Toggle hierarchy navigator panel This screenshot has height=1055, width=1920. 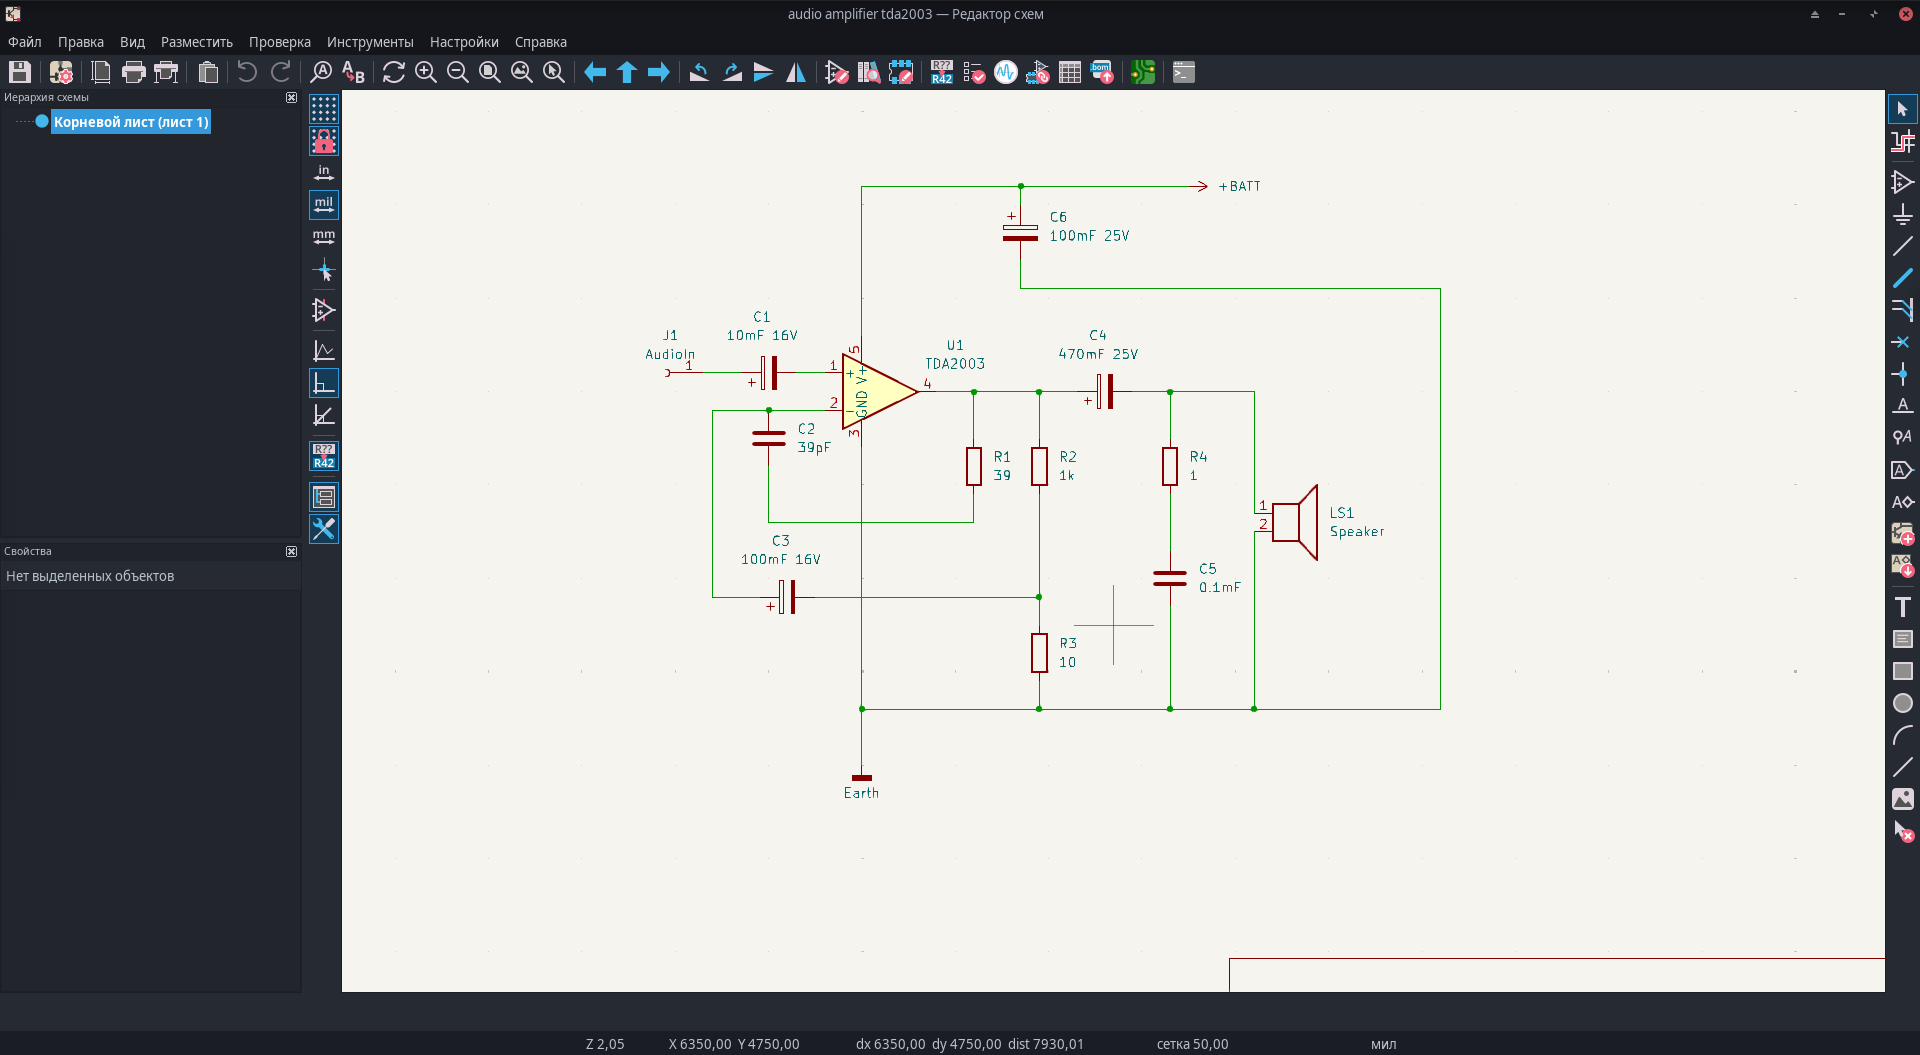pos(324,497)
